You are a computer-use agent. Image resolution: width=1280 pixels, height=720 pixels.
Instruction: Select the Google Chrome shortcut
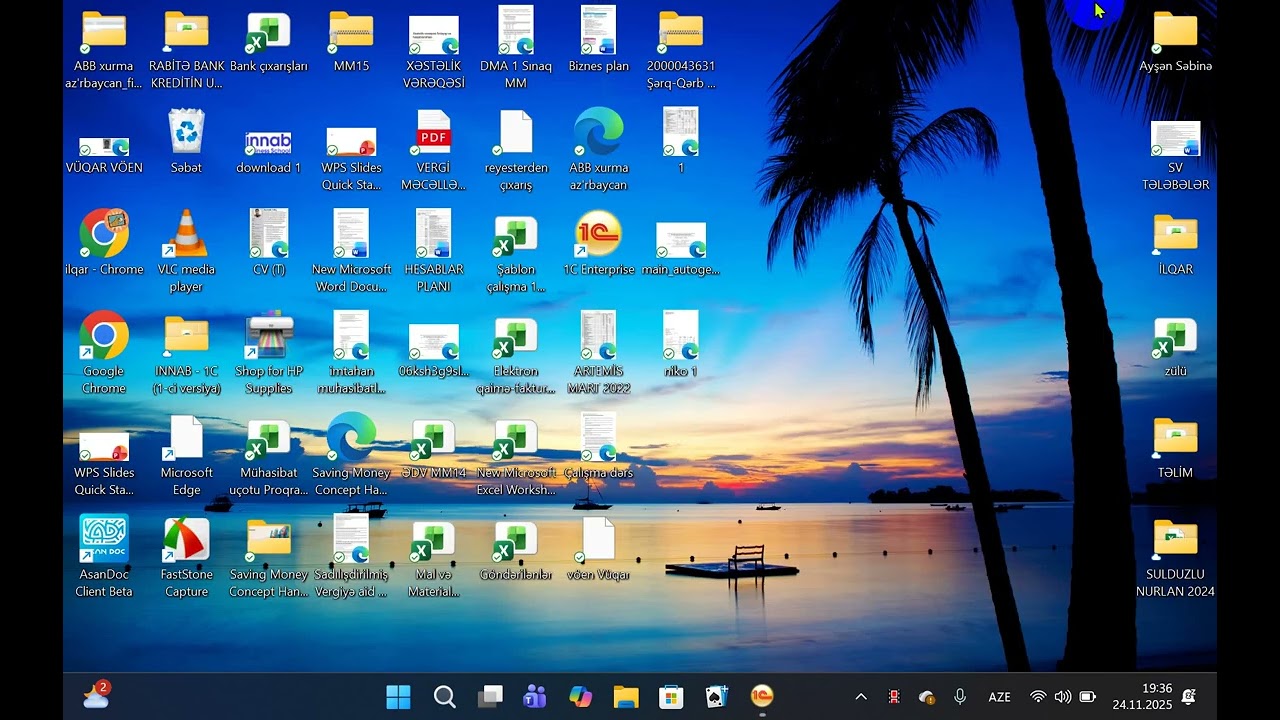pyautogui.click(x=104, y=353)
